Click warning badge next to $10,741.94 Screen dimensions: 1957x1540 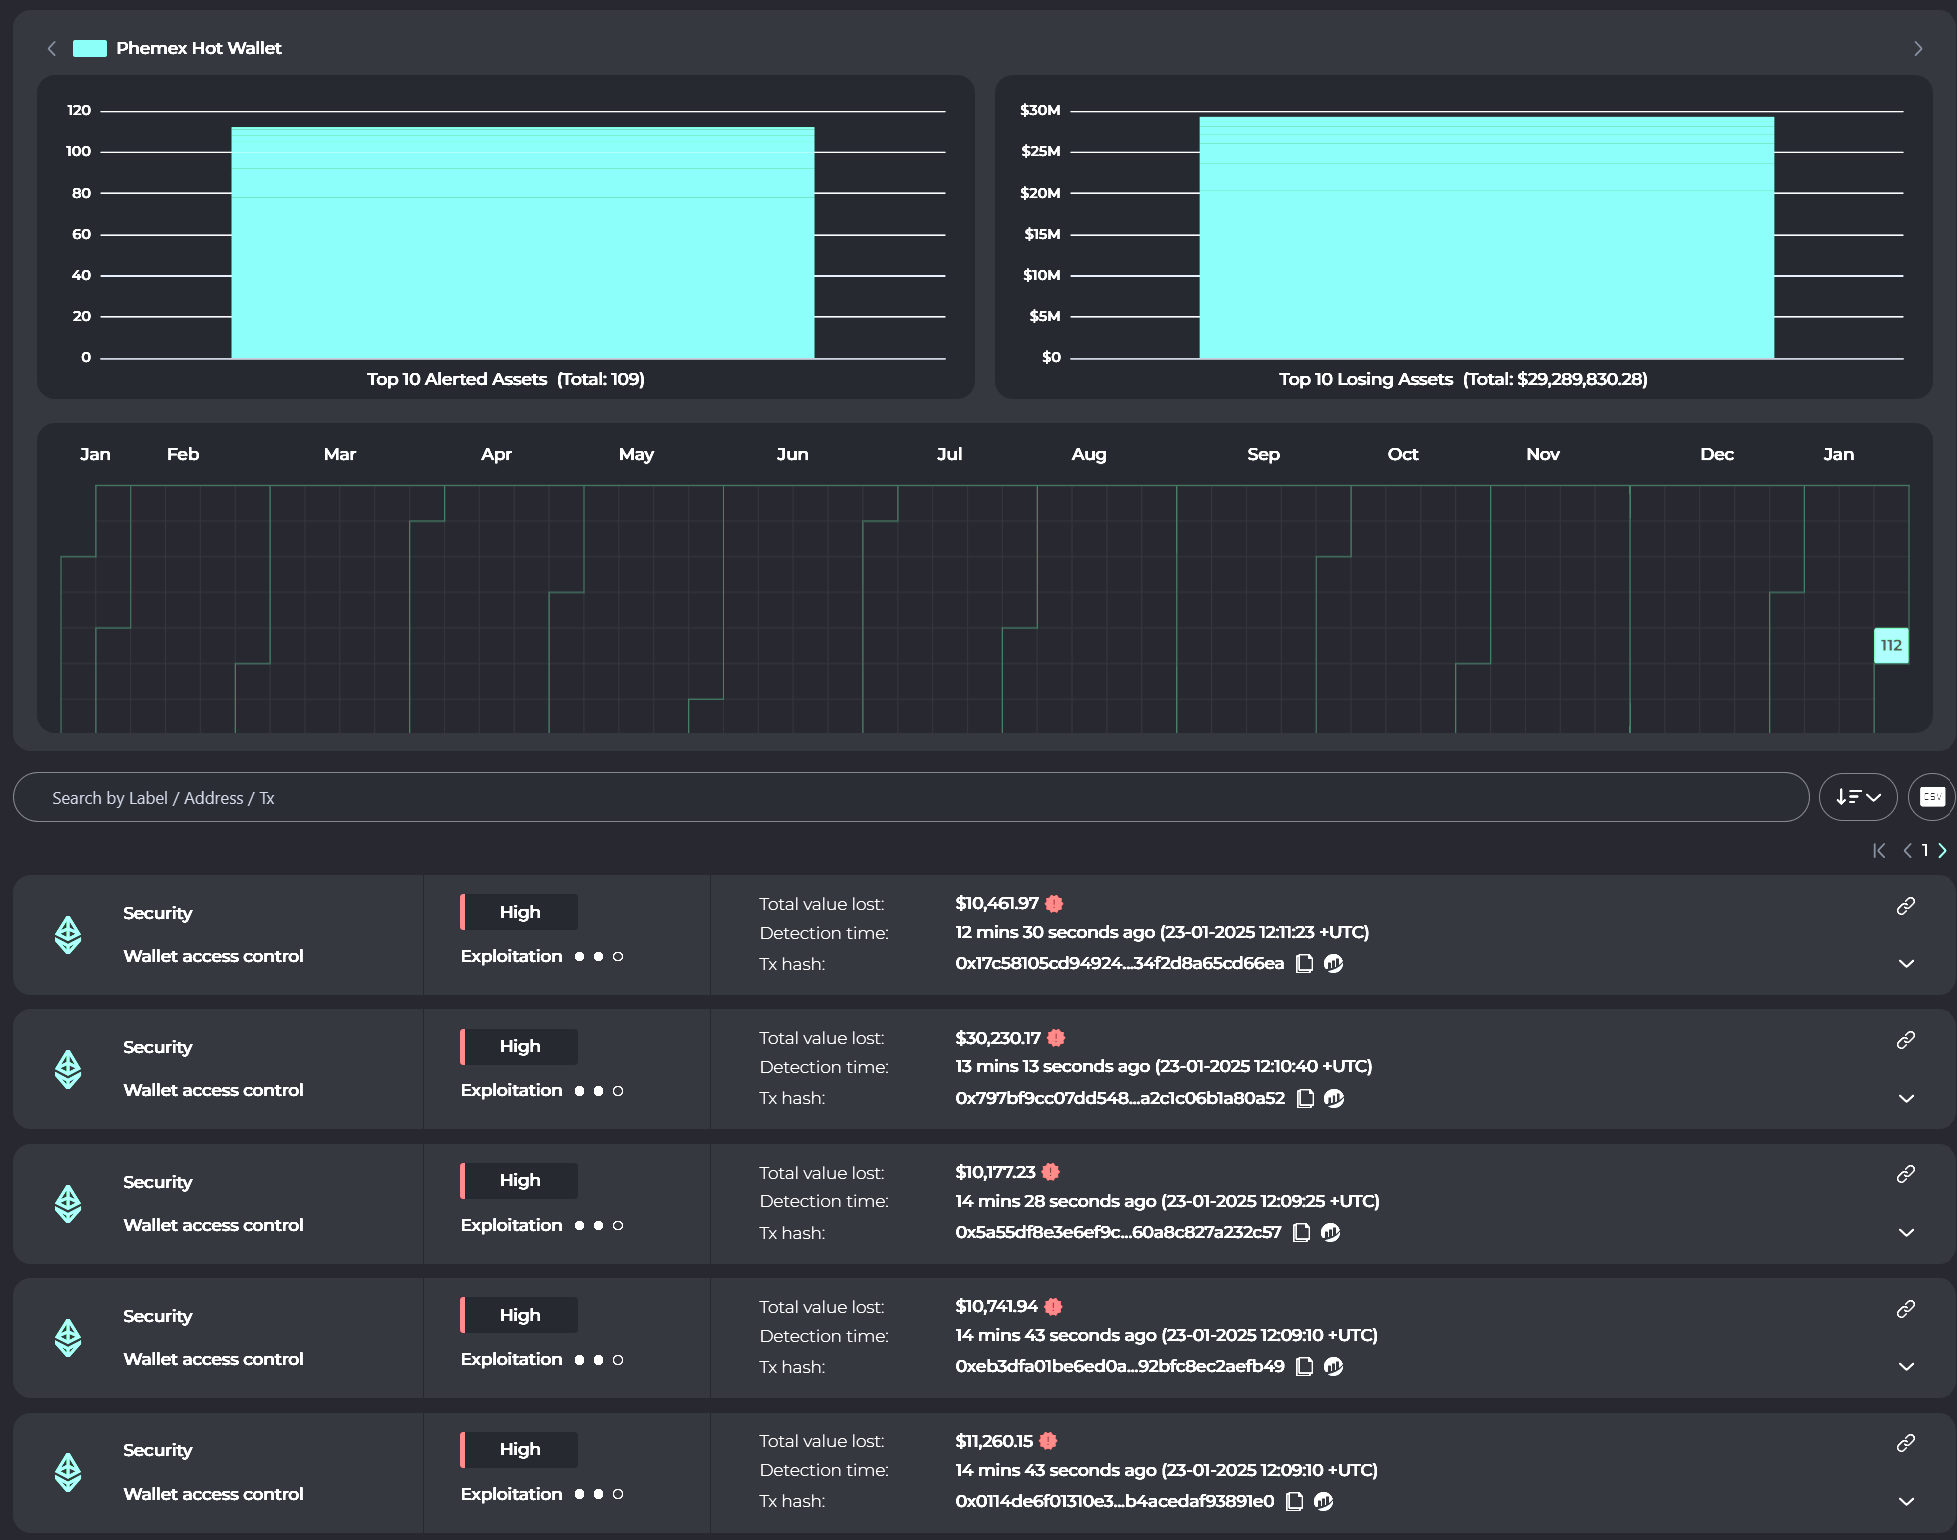(x=1053, y=1306)
